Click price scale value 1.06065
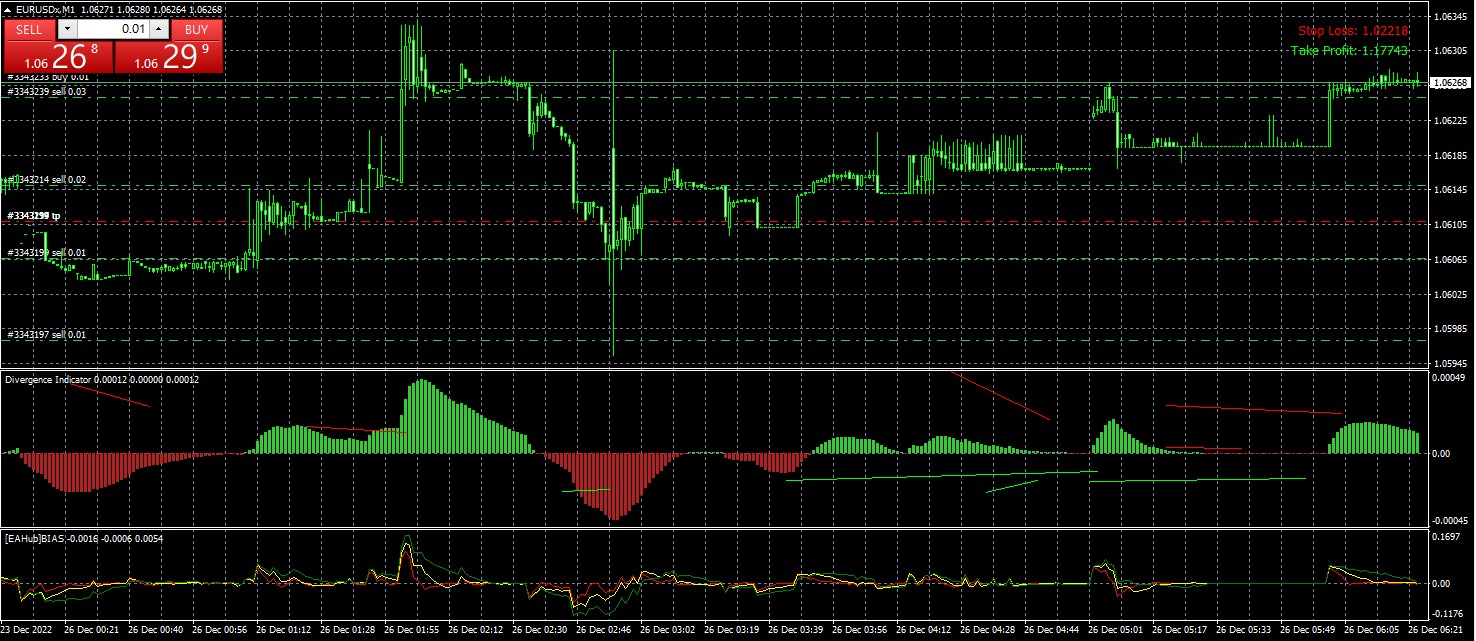 coord(1450,260)
